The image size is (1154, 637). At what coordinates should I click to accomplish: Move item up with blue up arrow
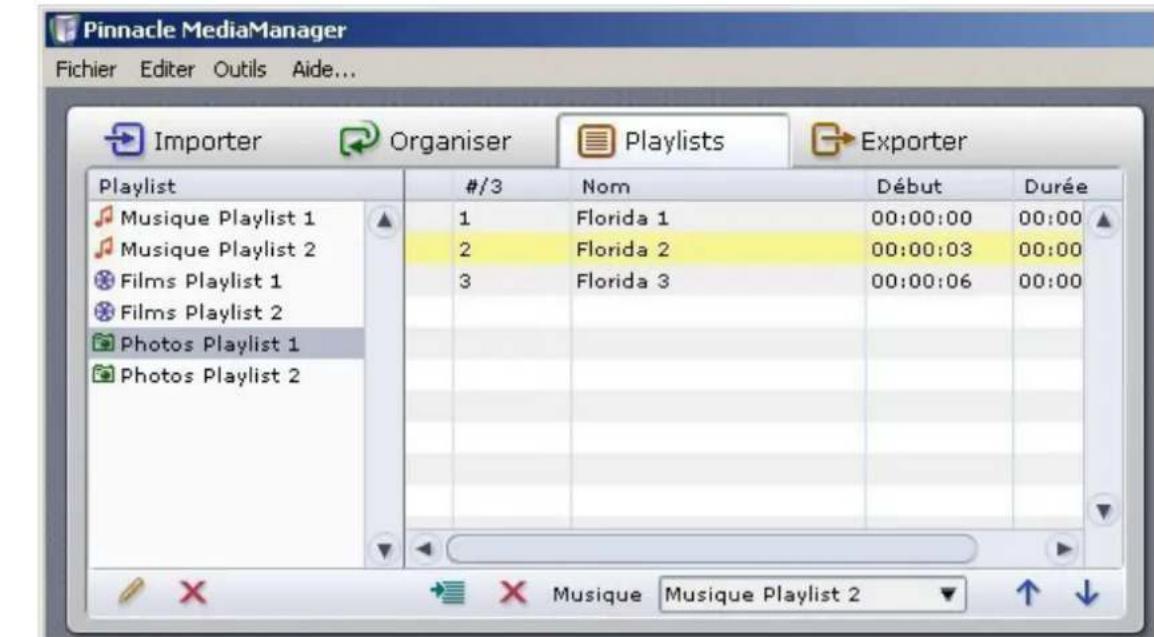[x=1028, y=593]
